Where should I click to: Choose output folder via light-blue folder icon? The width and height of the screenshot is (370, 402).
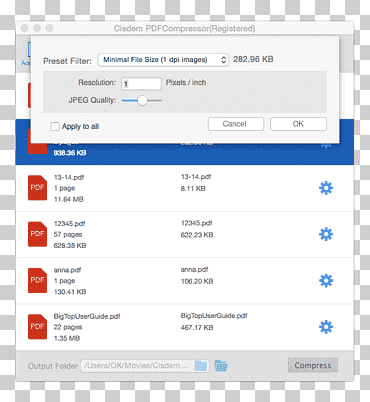[x=201, y=366]
